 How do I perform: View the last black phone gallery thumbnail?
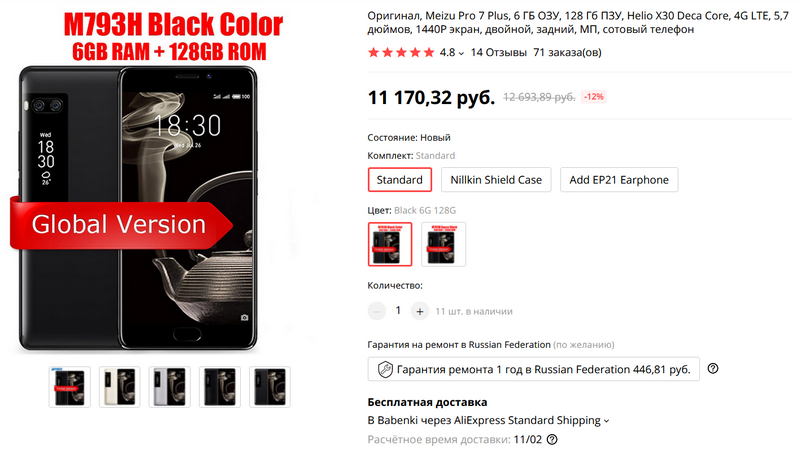tap(269, 387)
